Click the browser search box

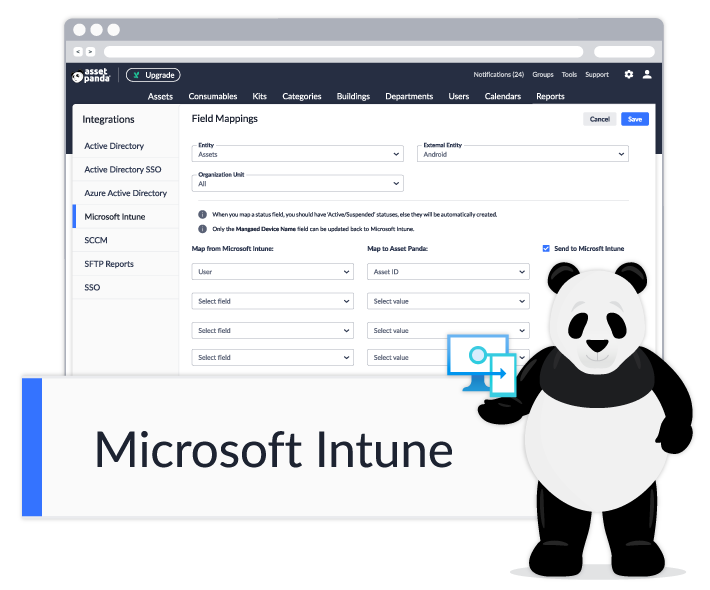pyautogui.click(x=624, y=52)
